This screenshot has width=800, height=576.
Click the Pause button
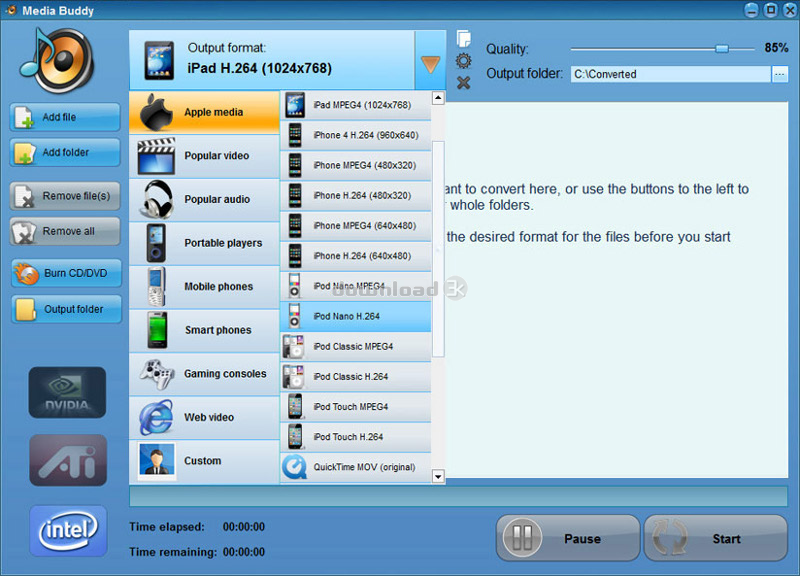pyautogui.click(x=567, y=538)
